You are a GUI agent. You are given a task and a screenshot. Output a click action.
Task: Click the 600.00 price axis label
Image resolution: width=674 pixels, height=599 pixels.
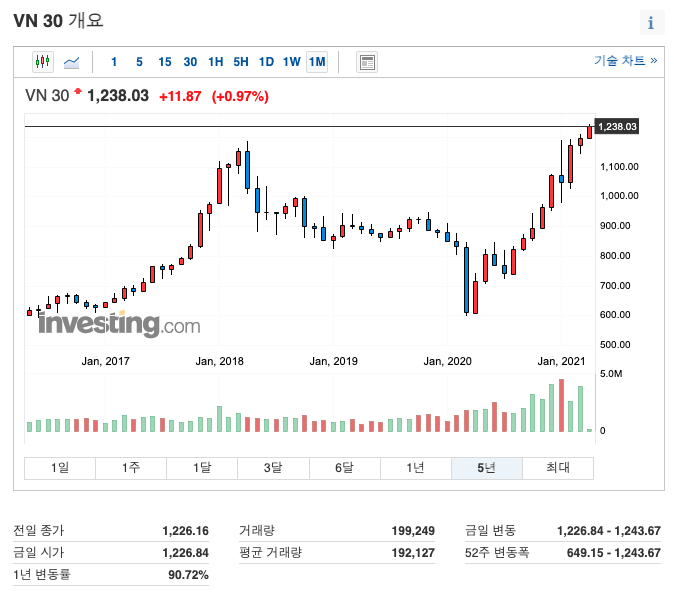point(615,315)
